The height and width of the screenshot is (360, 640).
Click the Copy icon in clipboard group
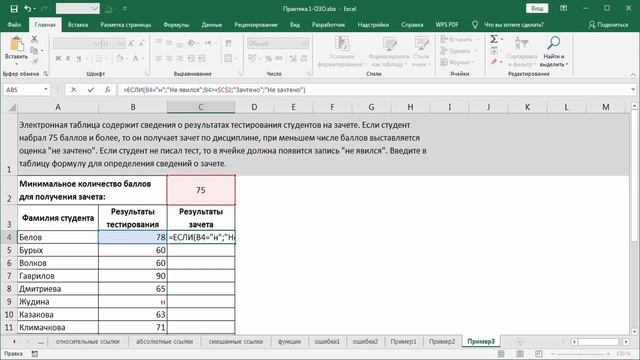pos(34,51)
